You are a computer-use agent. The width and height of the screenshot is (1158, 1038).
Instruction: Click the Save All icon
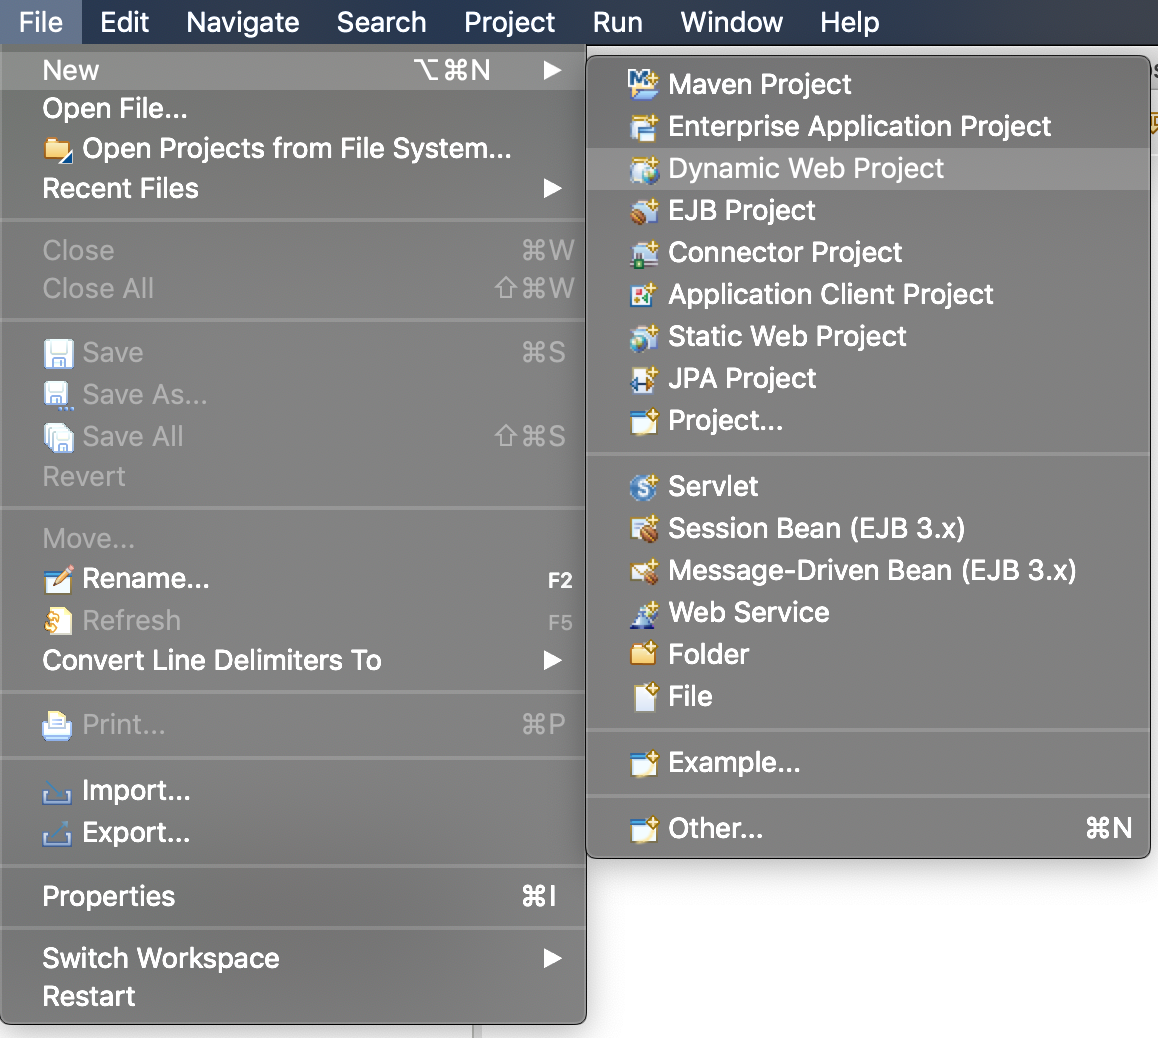58,438
